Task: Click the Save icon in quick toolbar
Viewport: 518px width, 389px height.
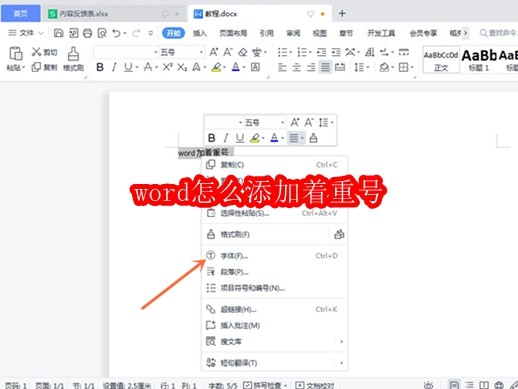Action: (59, 33)
